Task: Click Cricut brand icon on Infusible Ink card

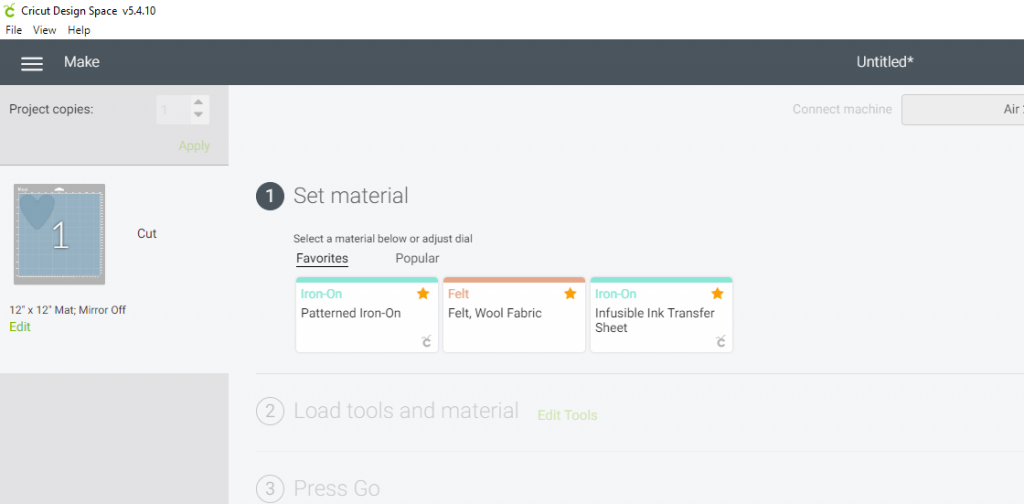Action: 720,341
